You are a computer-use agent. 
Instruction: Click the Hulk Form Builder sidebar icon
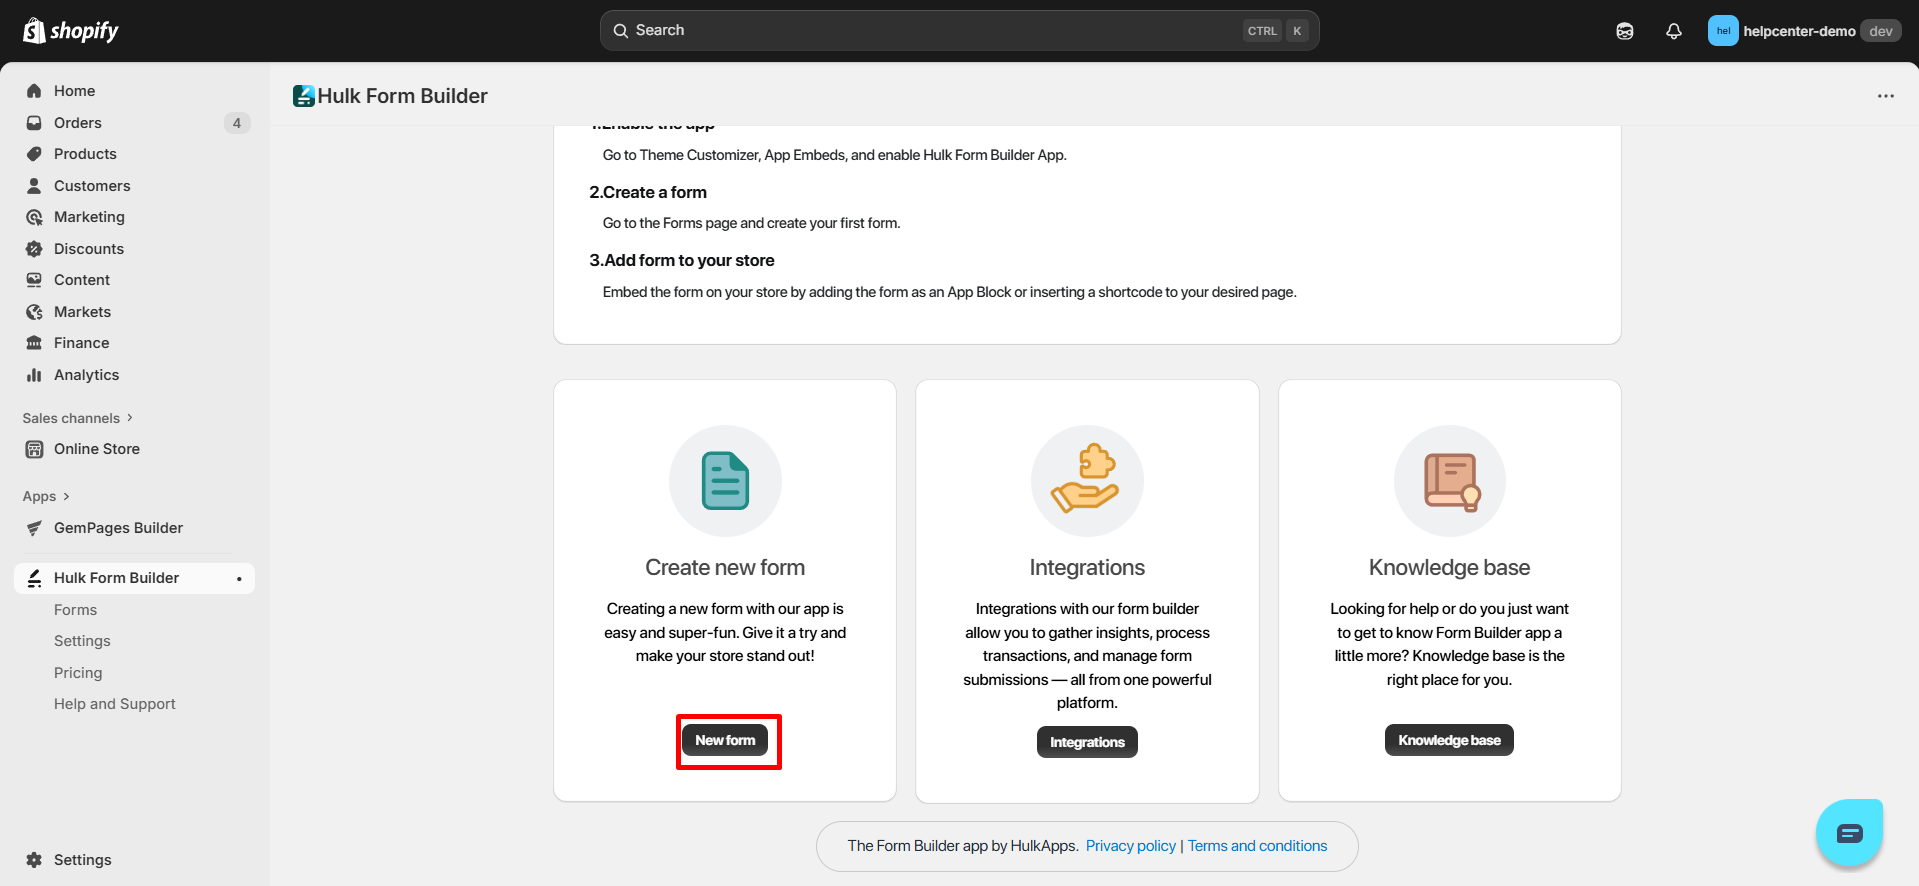tap(34, 578)
